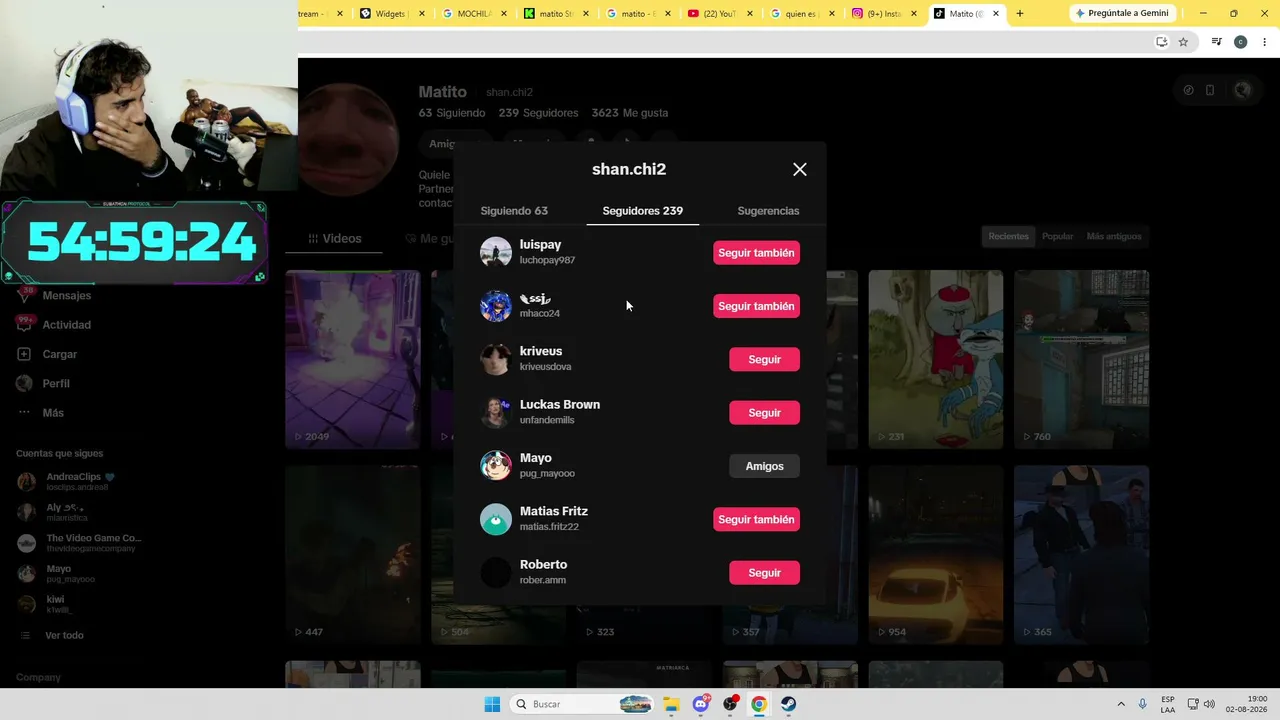Viewport: 1280px width, 720px height.
Task: Open the Más menu in the sidebar
Action: (x=53, y=413)
